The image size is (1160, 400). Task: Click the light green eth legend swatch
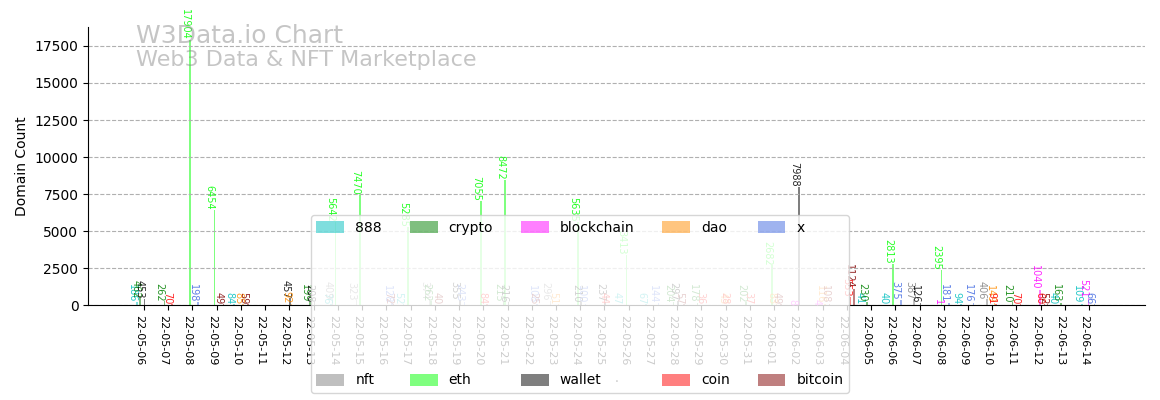click(423, 380)
